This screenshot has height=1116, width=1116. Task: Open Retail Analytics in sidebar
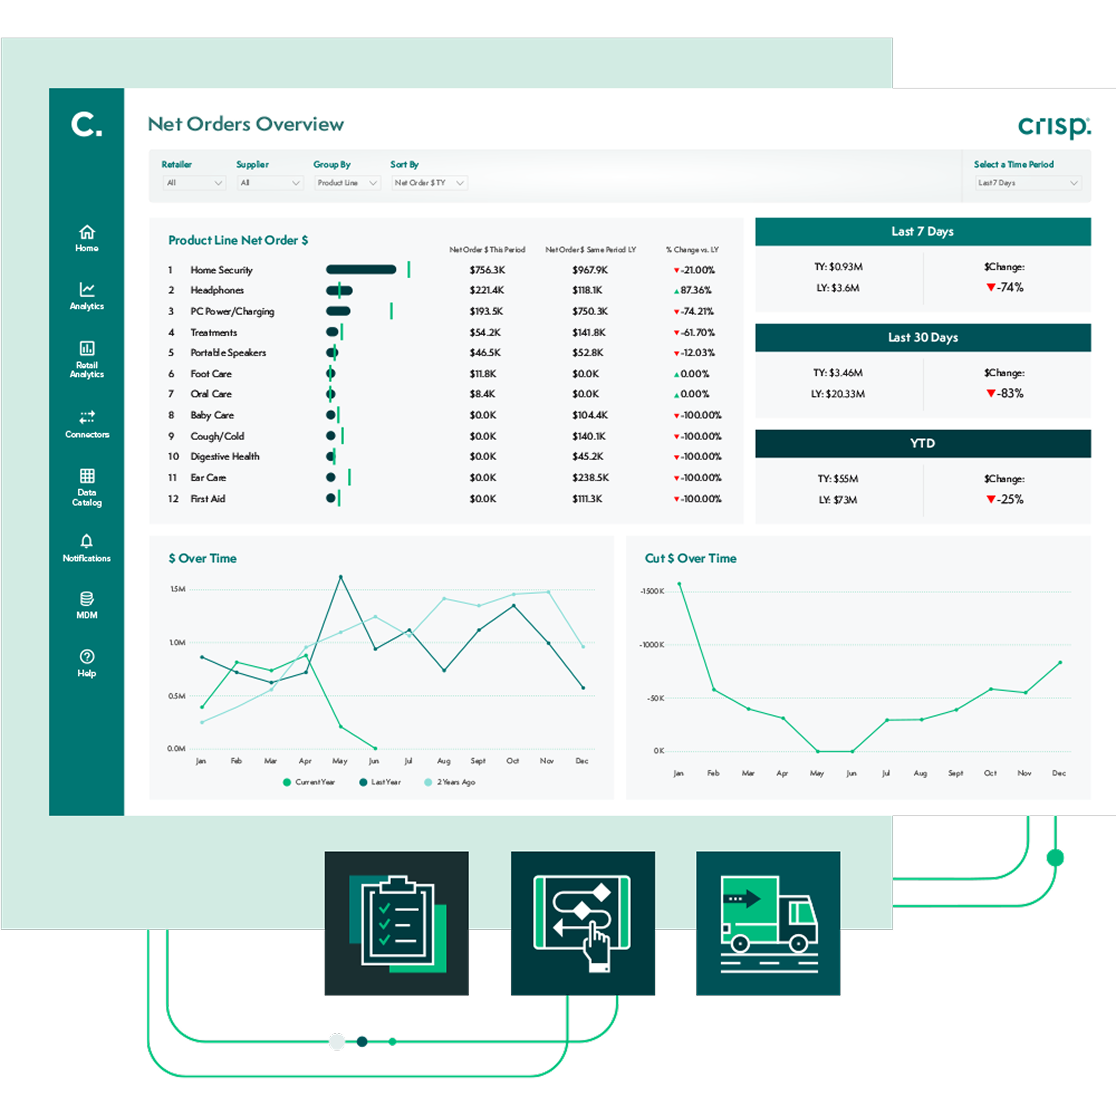pyautogui.click(x=87, y=349)
